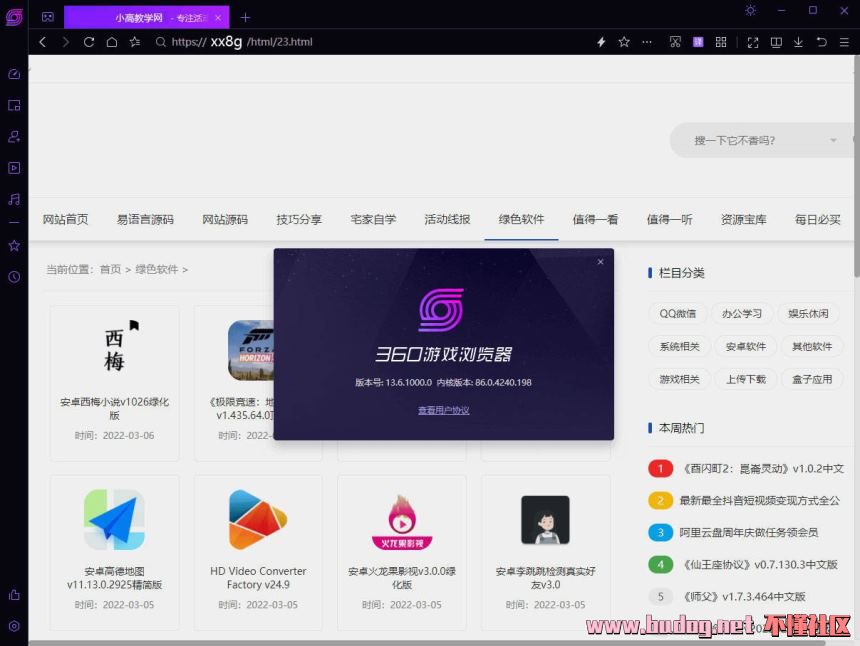Select the 绿色软件 nav menu item

pos(521,219)
